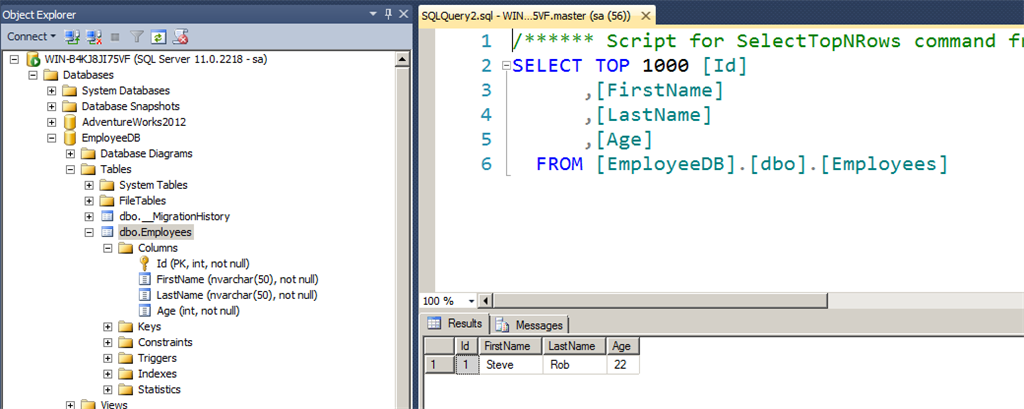Select the Tables folder icon
The width and height of the screenshot is (1024, 409).
coord(88,170)
